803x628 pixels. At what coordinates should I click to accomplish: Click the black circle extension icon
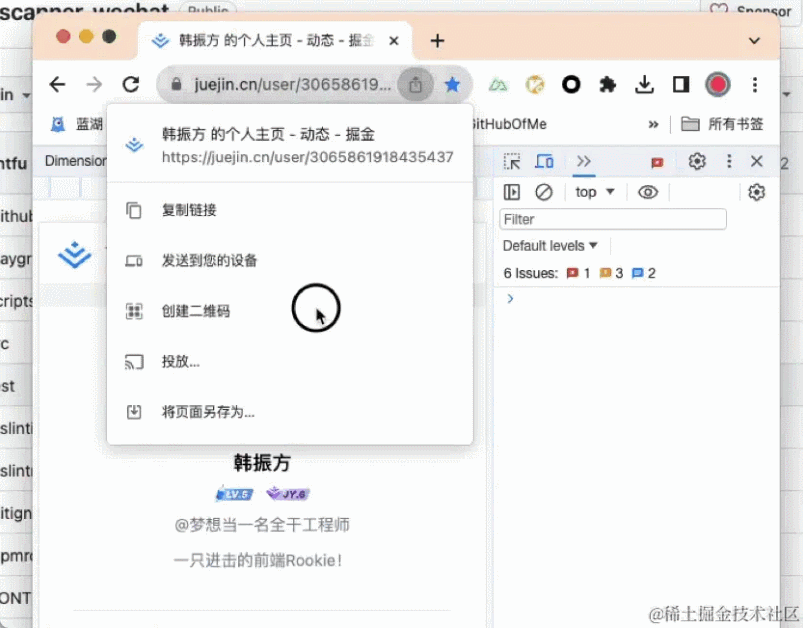[x=571, y=85]
